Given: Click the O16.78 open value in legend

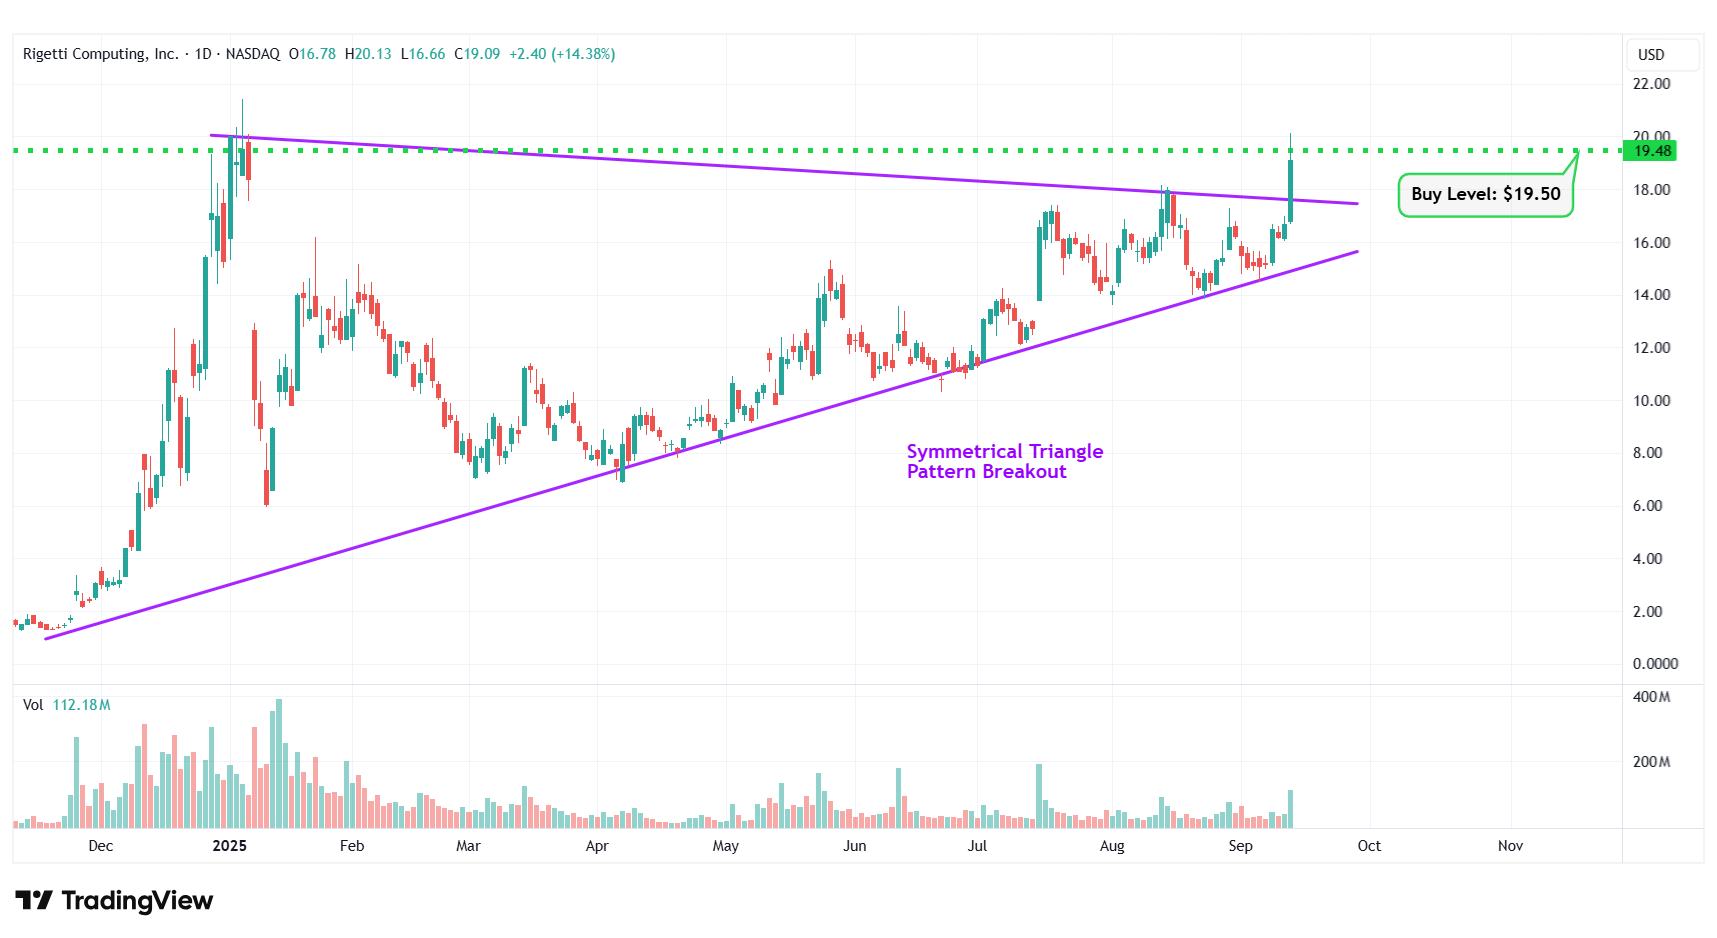Looking at the screenshot, I should pos(313,54).
